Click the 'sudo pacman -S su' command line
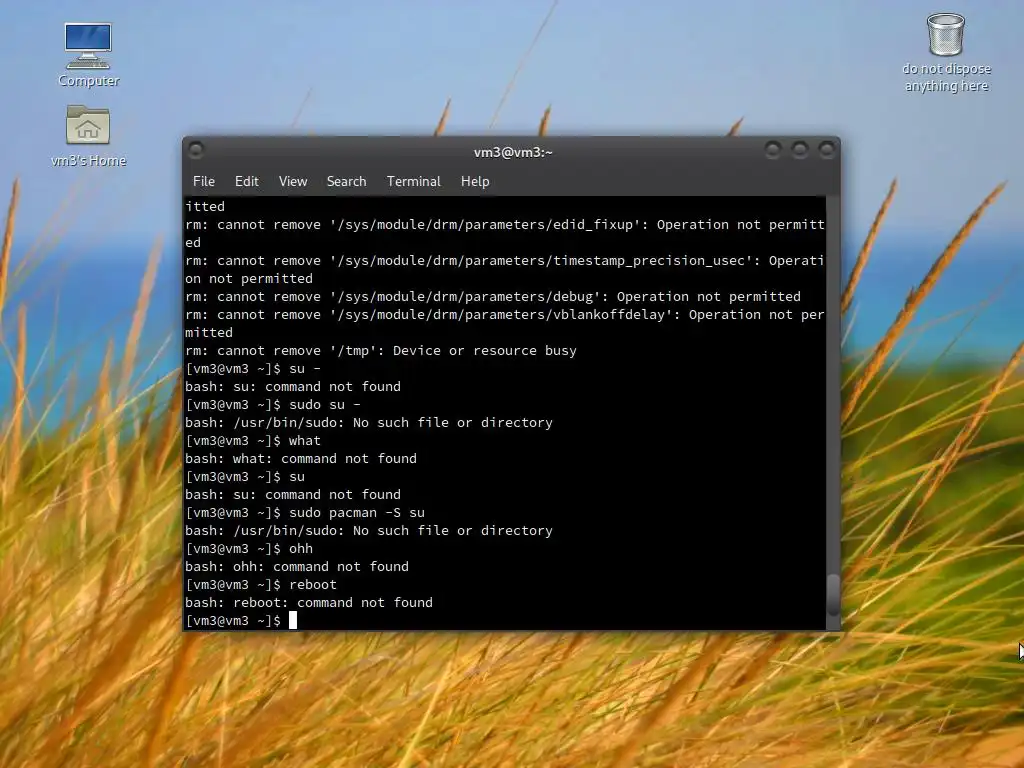 (x=305, y=513)
